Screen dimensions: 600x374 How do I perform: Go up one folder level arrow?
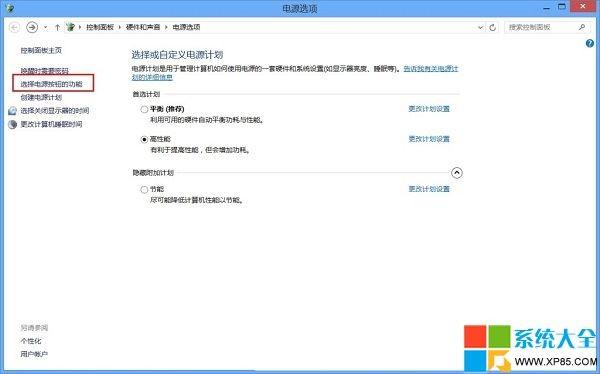[x=57, y=27]
